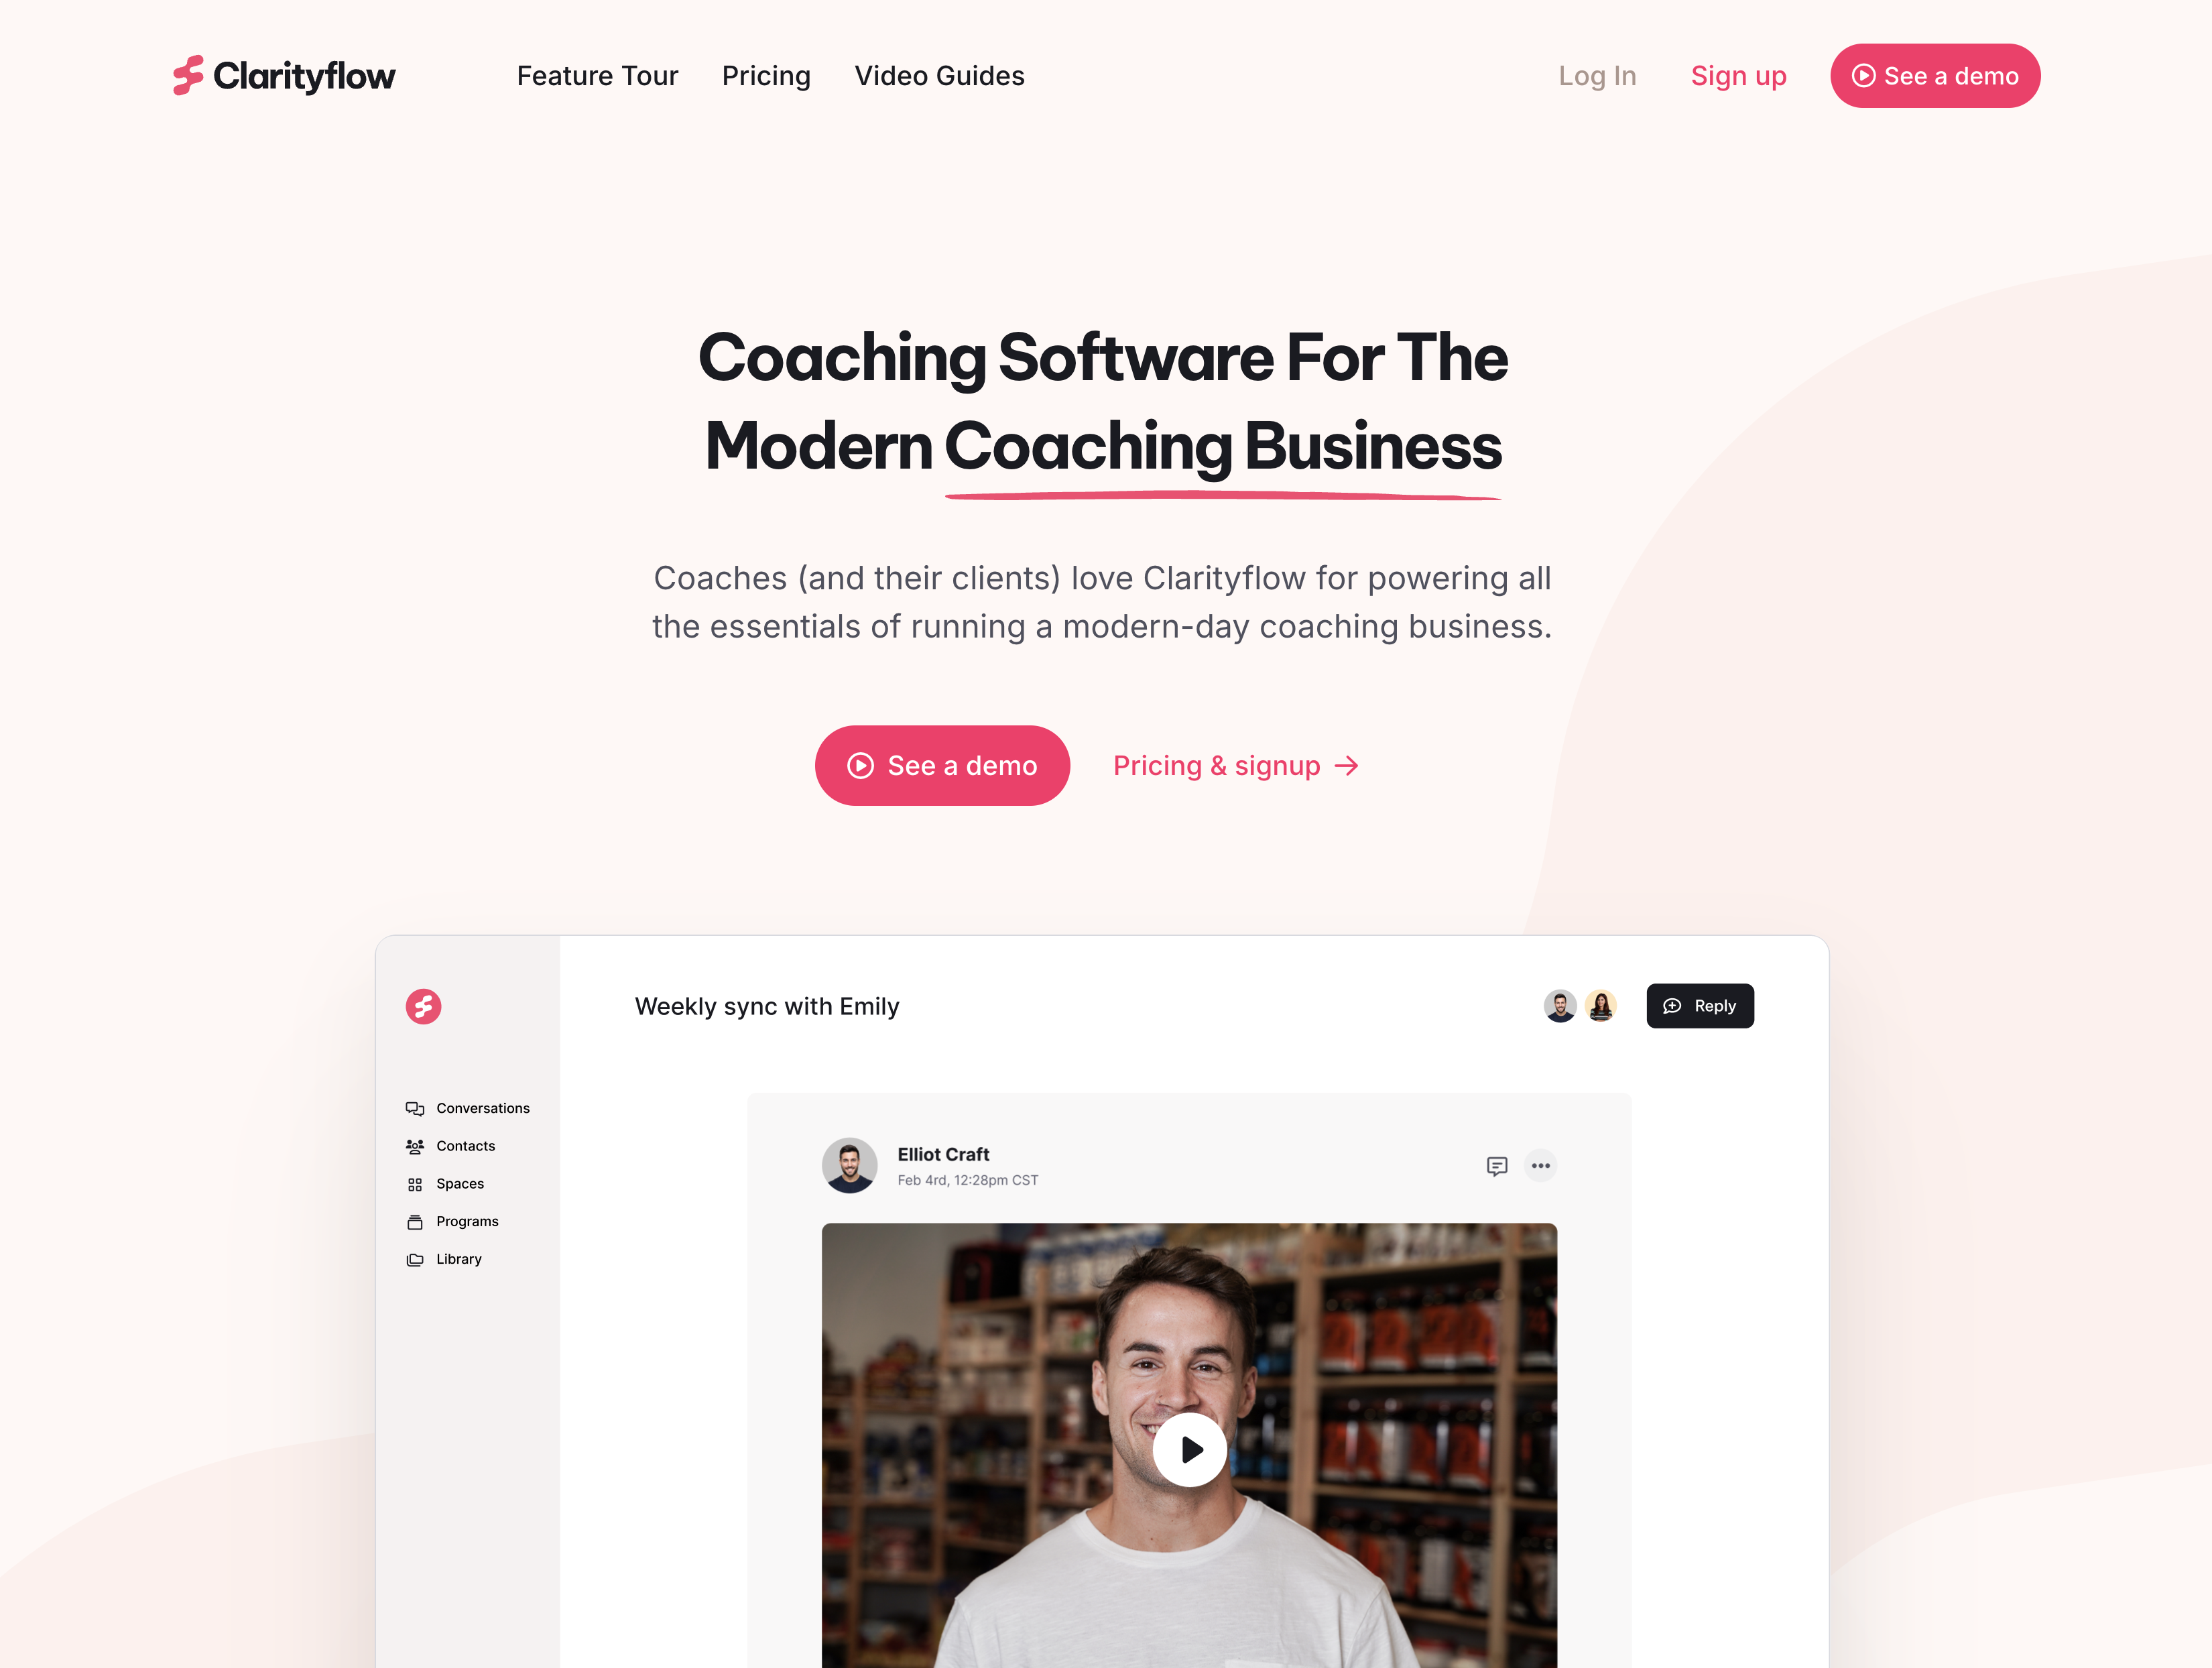Expand the Video Guides navigation item

(x=940, y=75)
